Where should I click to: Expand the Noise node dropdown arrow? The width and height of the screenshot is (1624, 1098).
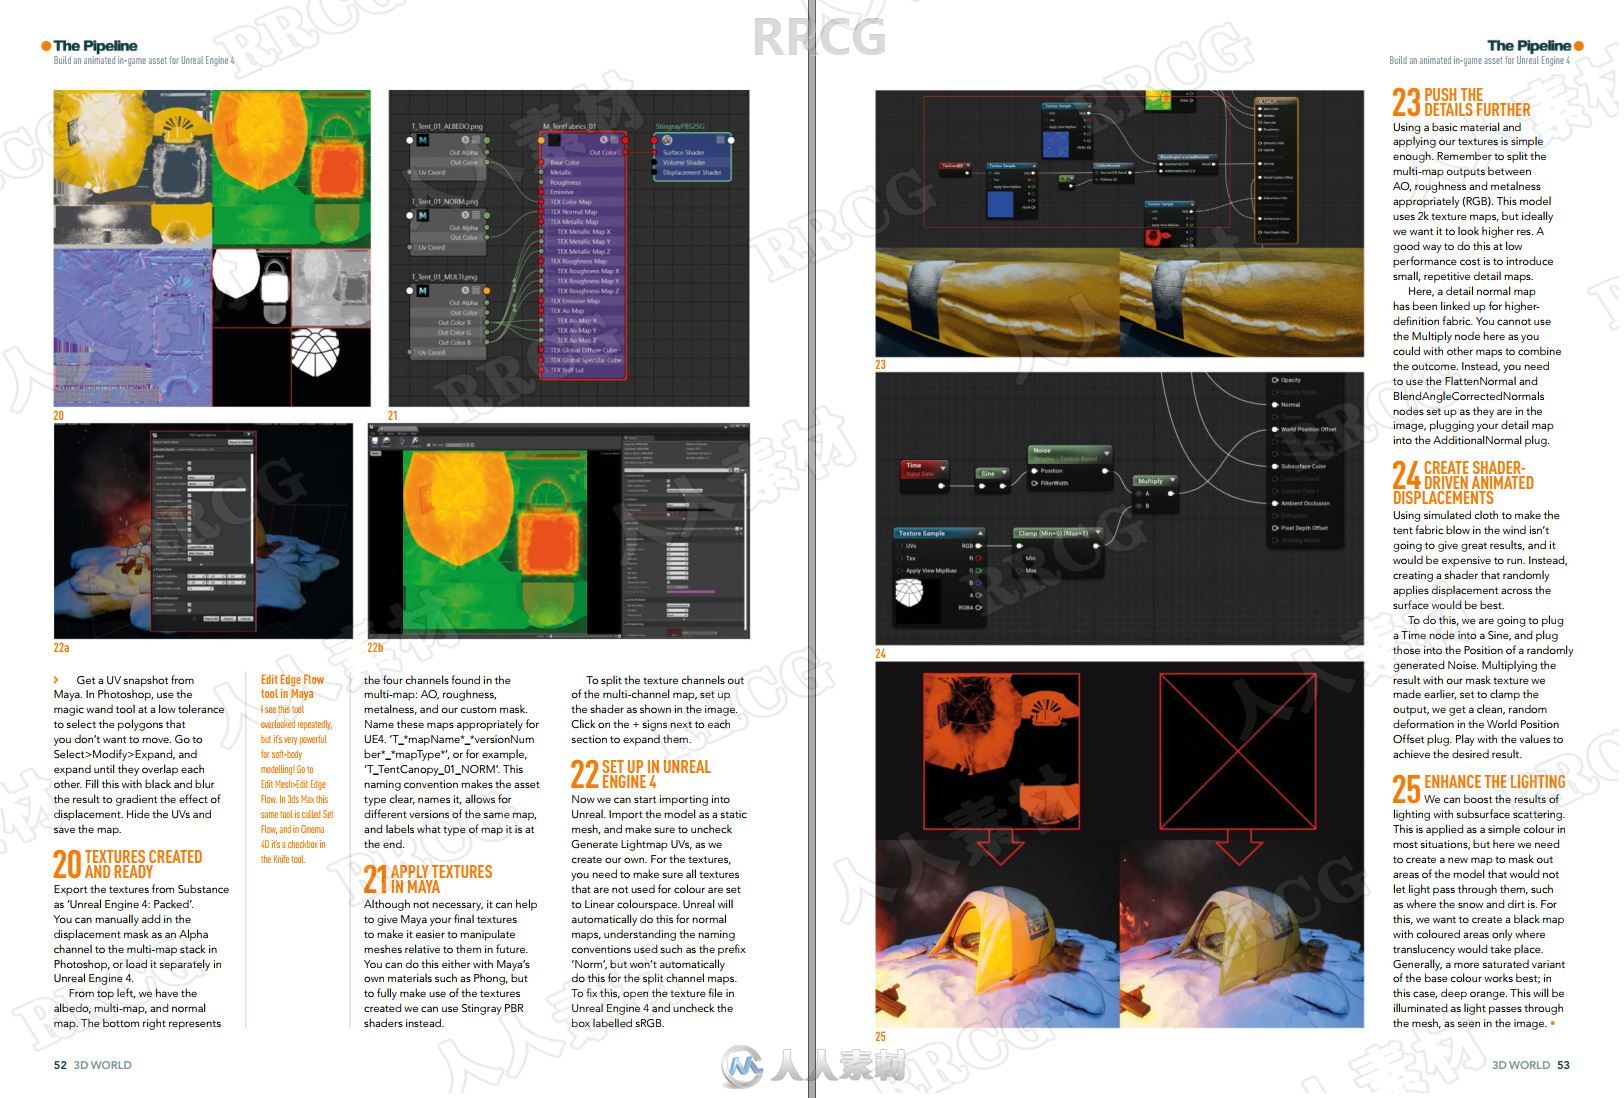pos(1107,453)
